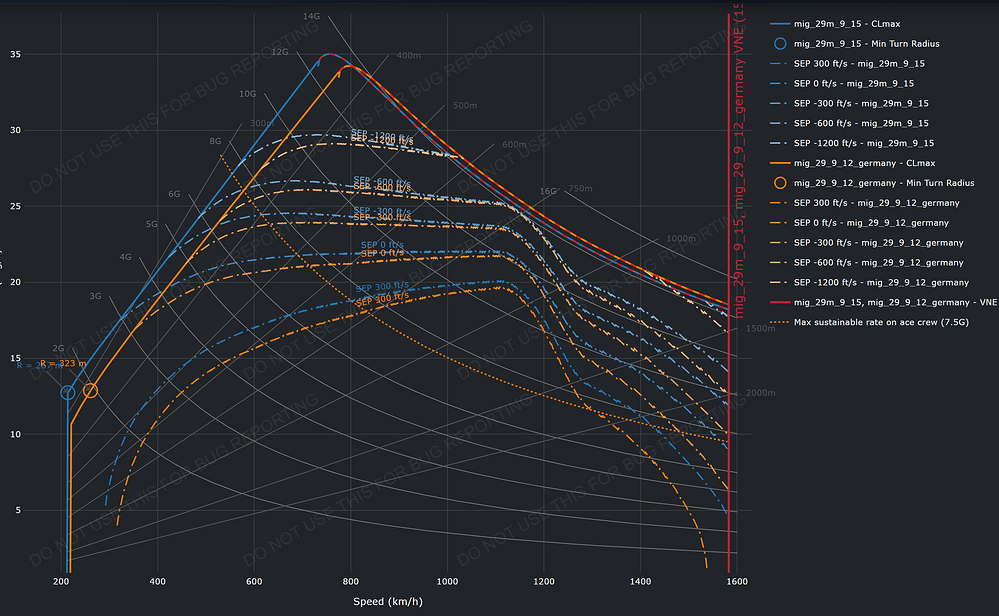Click the orange Min Turn Radius circle on plot

[x=90, y=390]
